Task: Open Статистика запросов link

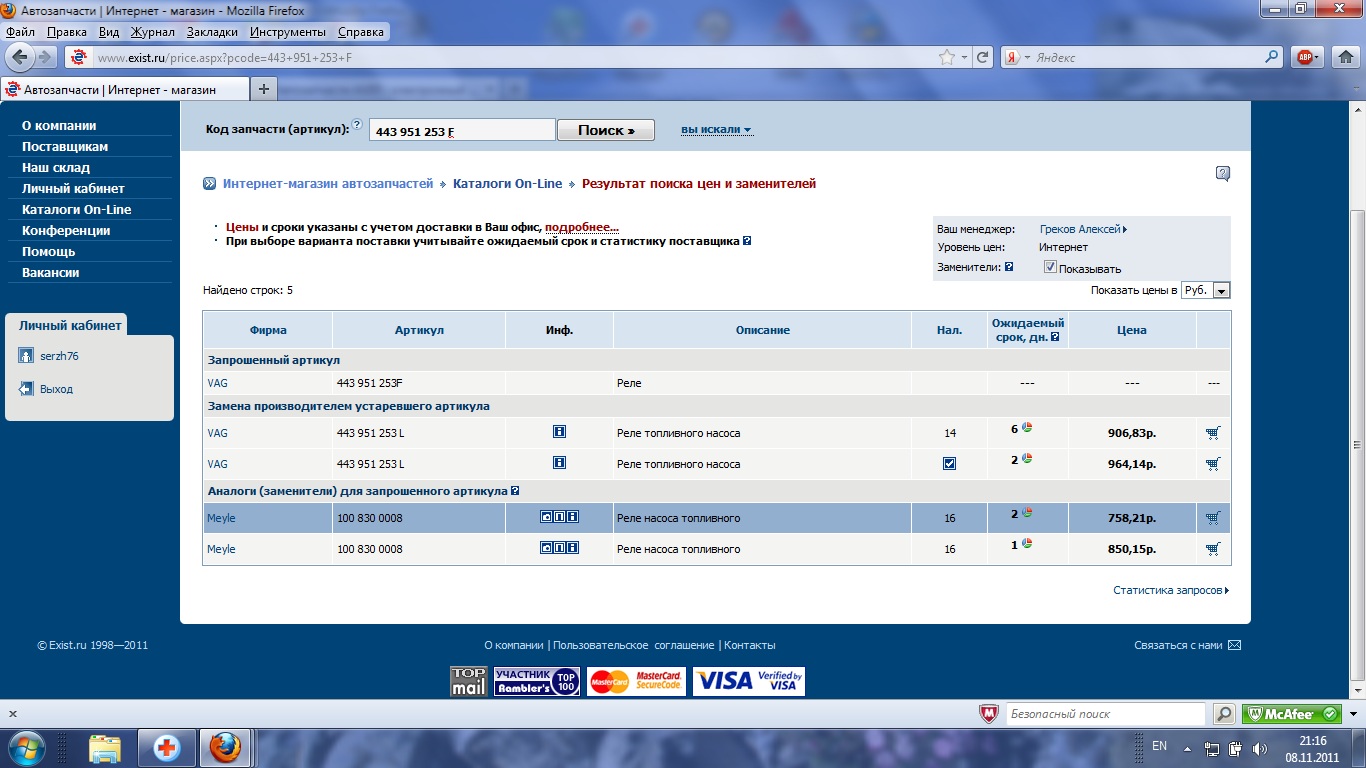Action: [x=1171, y=590]
